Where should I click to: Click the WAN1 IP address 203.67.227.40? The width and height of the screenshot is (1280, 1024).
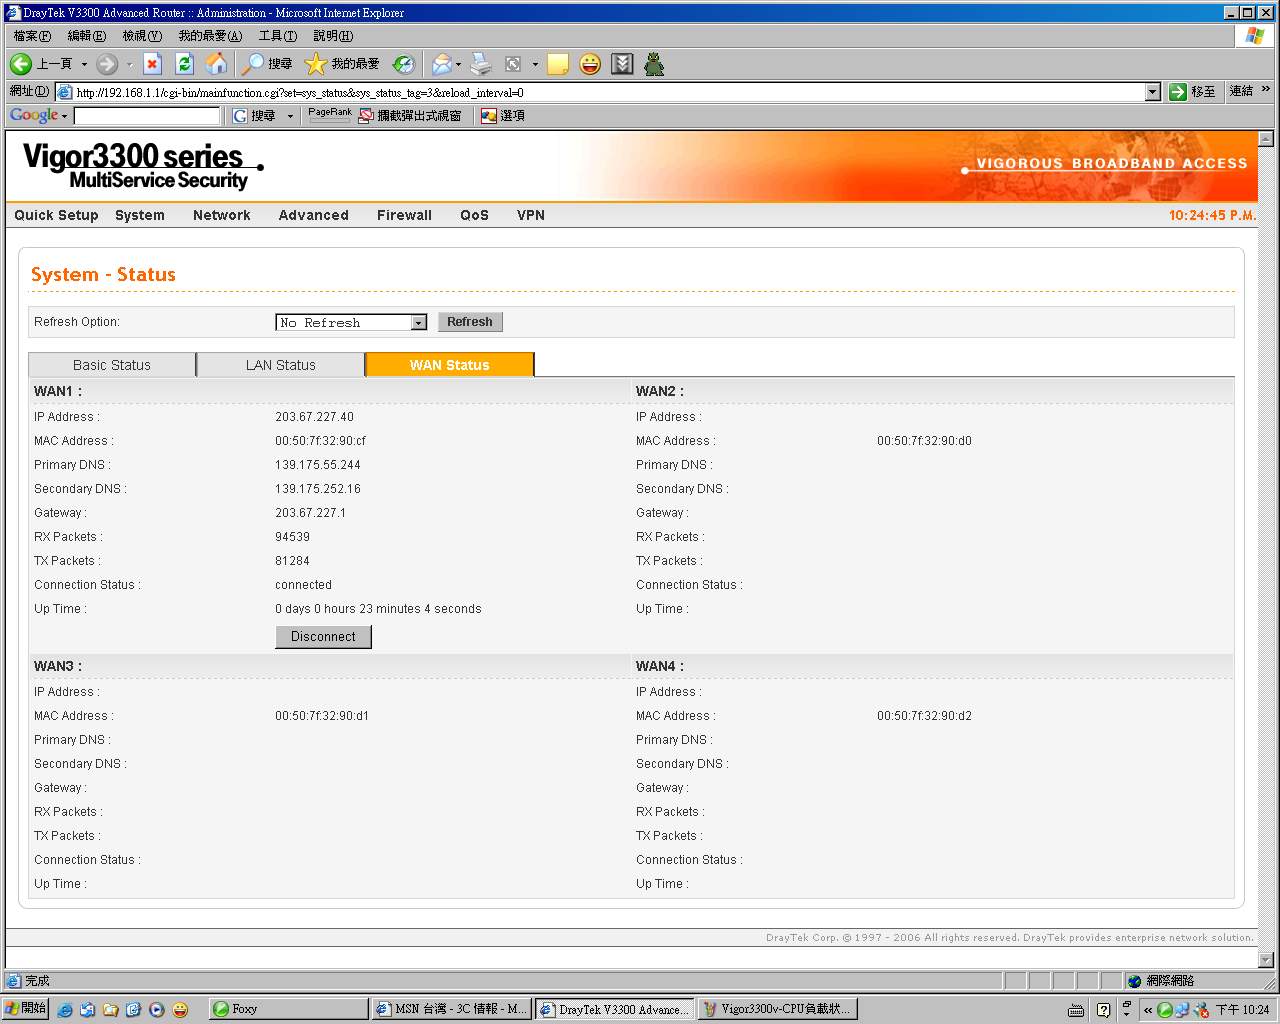pyautogui.click(x=314, y=417)
